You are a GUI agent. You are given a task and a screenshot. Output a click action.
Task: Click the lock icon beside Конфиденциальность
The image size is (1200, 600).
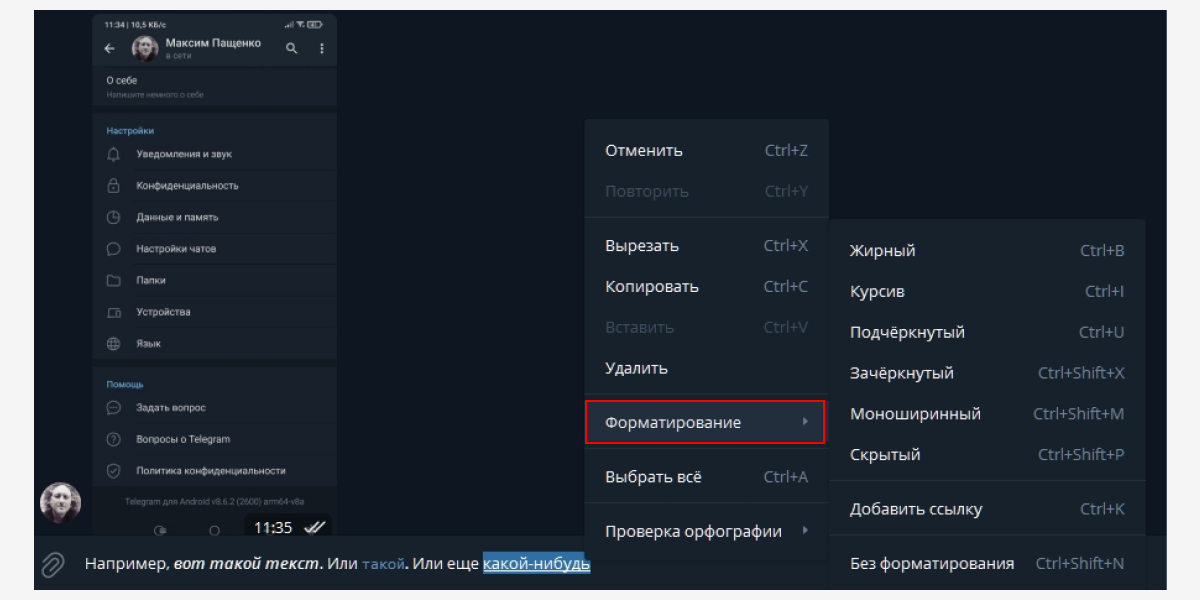114,186
